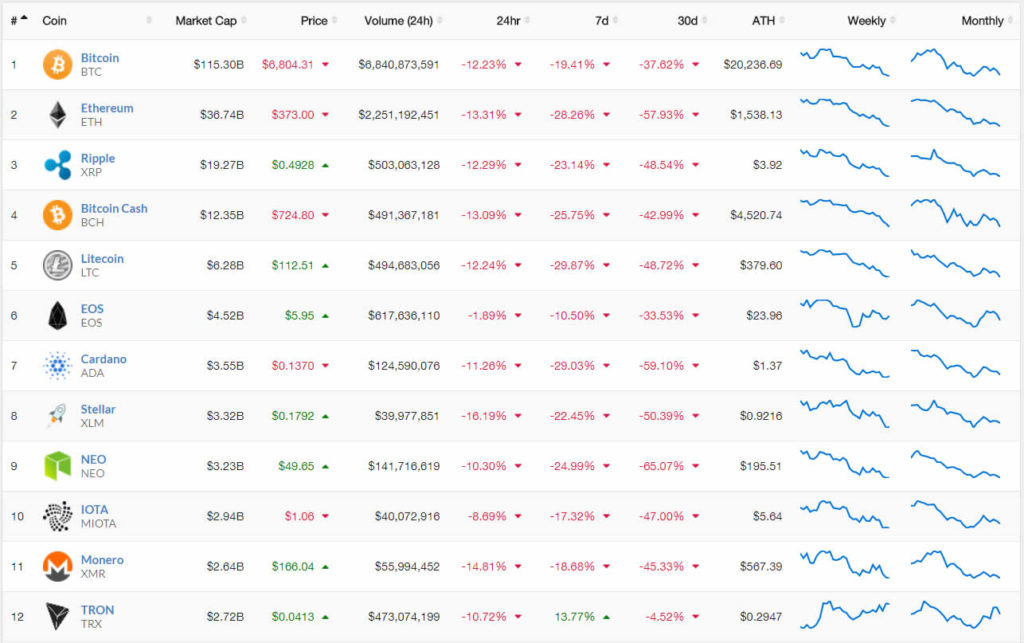Click the green NEO logo
The height and width of the screenshot is (643, 1024).
(57, 466)
